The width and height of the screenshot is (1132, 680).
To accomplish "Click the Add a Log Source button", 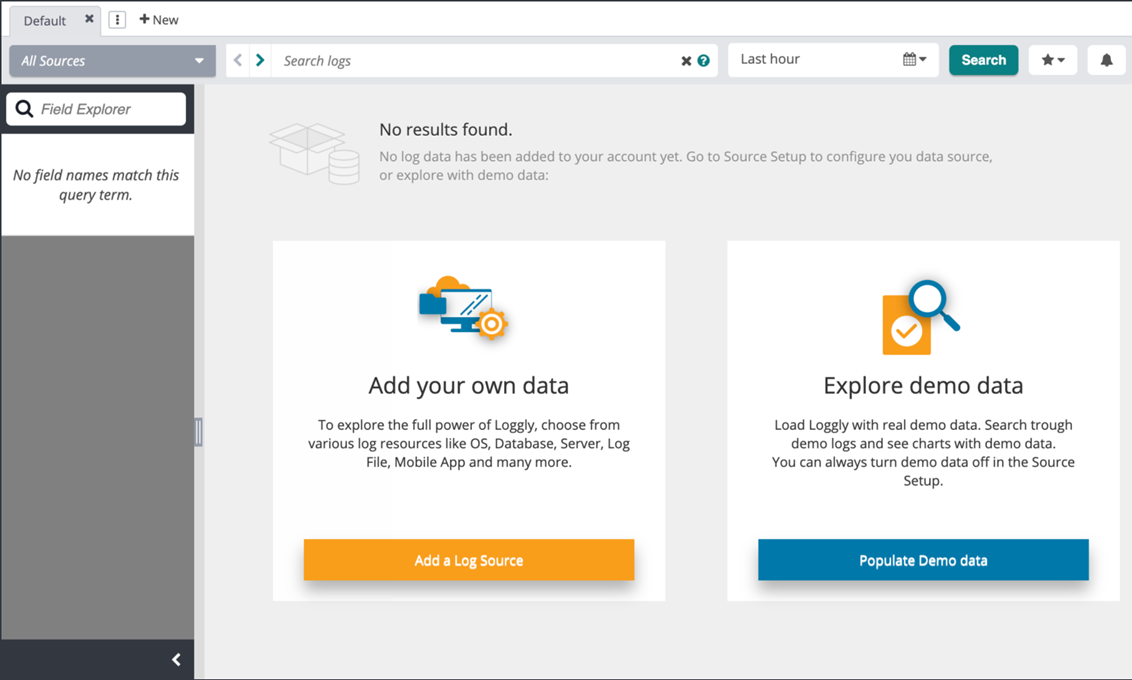I will 468,560.
